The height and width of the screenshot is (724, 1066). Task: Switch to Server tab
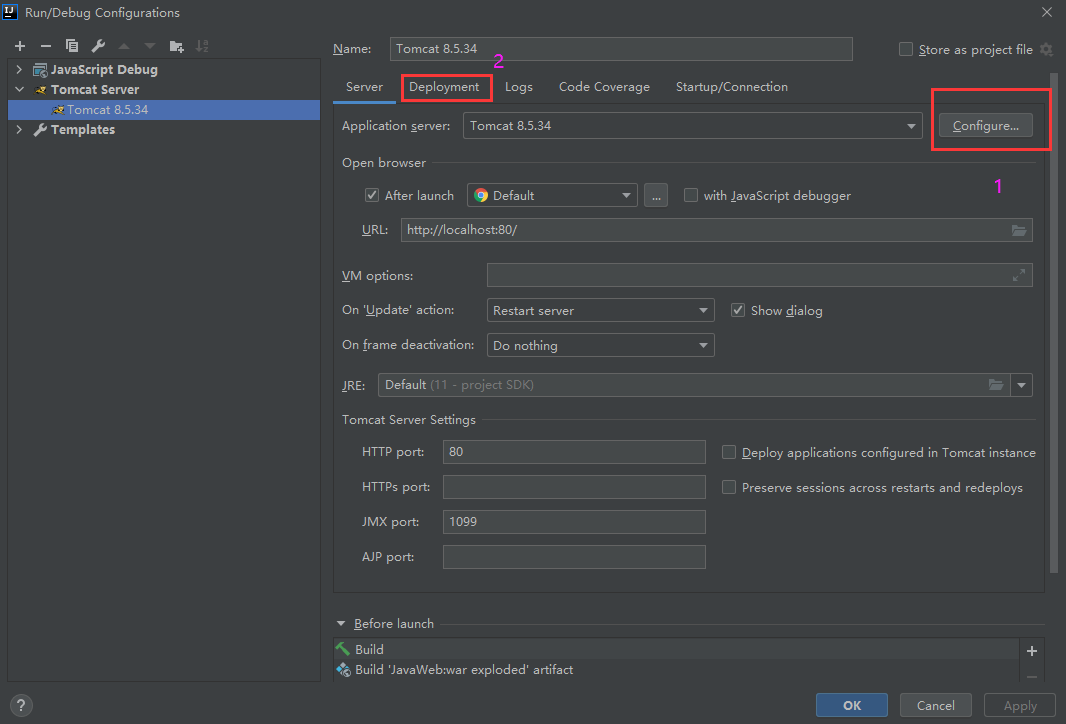tap(364, 87)
